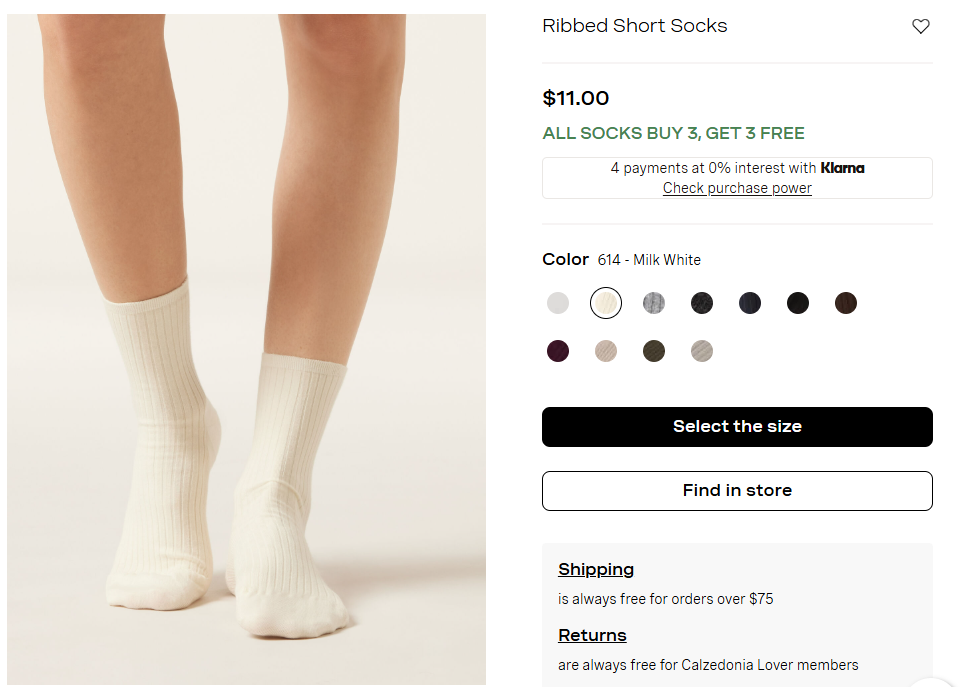Image resolution: width=971 pixels, height=687 pixels.
Task: Select the Milk White color swatch
Action: point(606,303)
